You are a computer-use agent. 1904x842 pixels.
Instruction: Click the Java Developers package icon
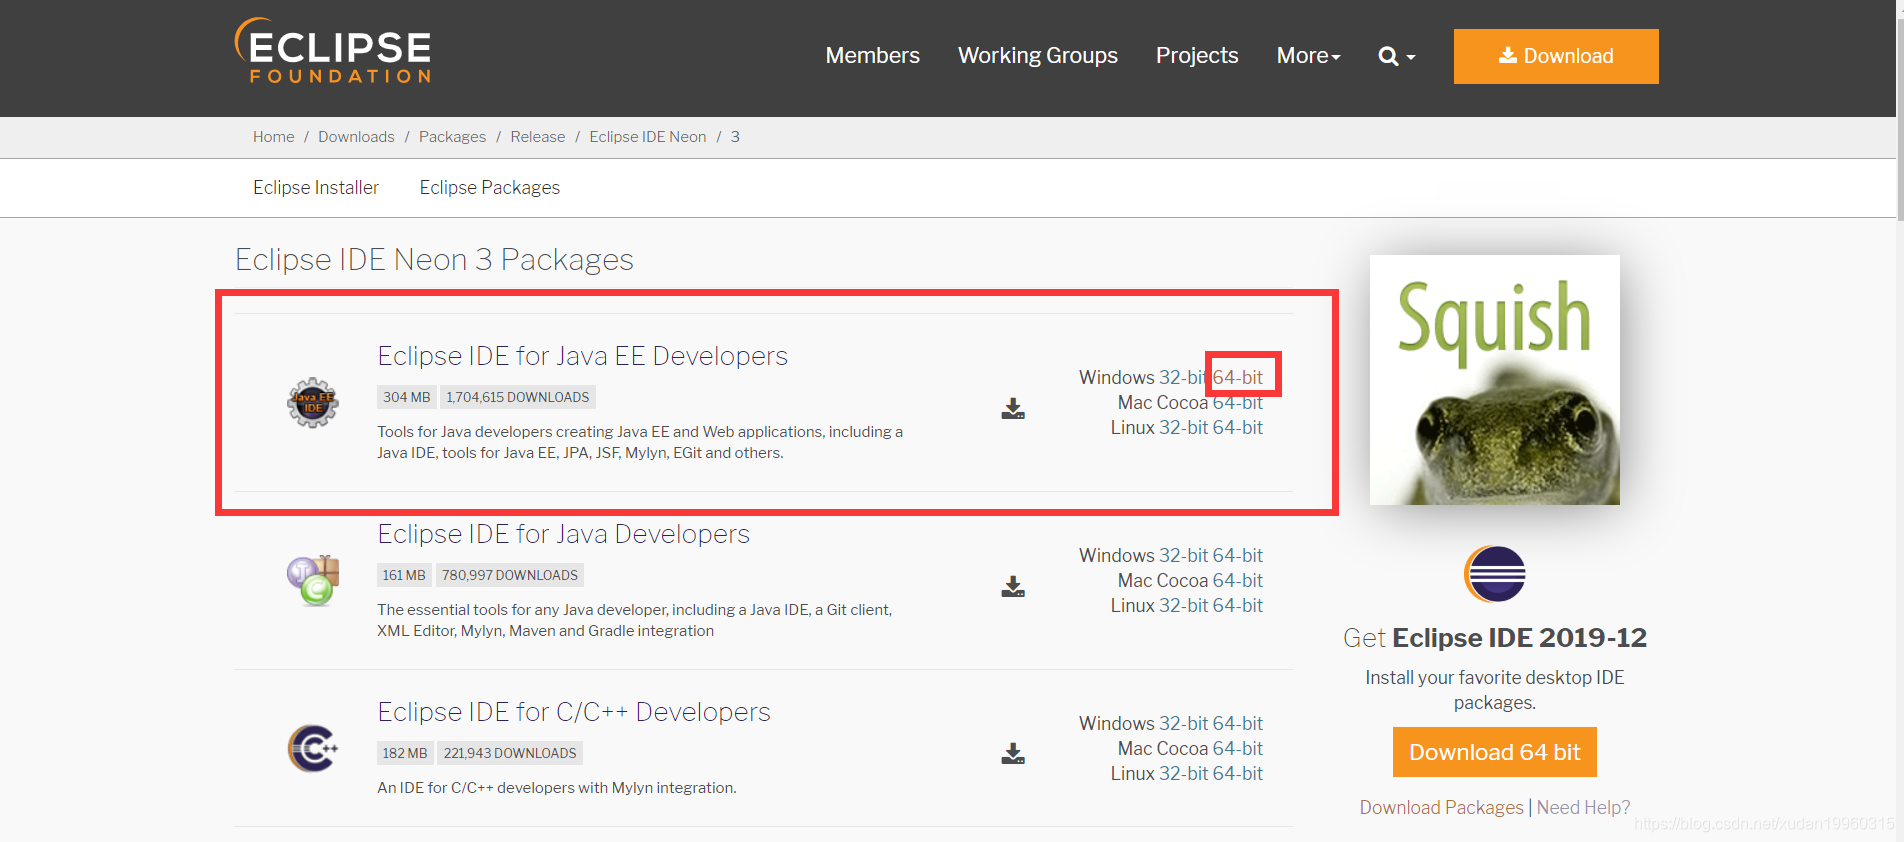pyautogui.click(x=313, y=581)
